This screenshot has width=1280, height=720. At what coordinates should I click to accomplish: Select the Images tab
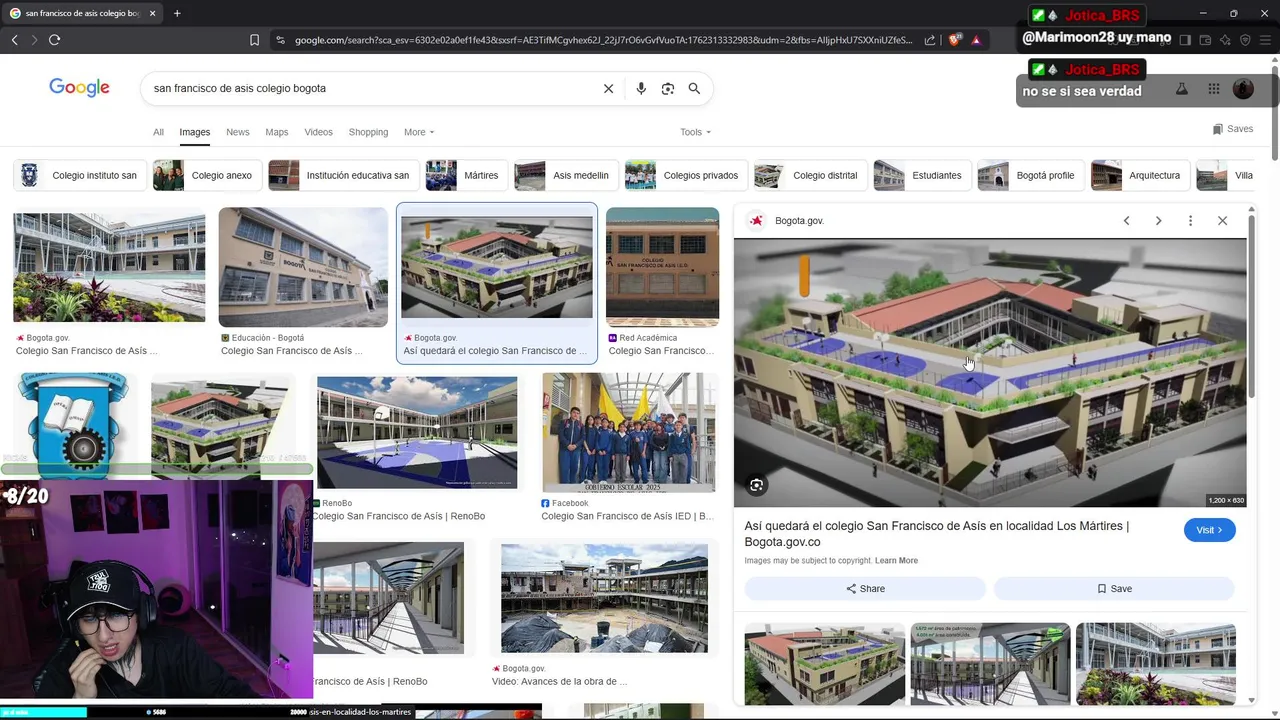pyautogui.click(x=194, y=132)
